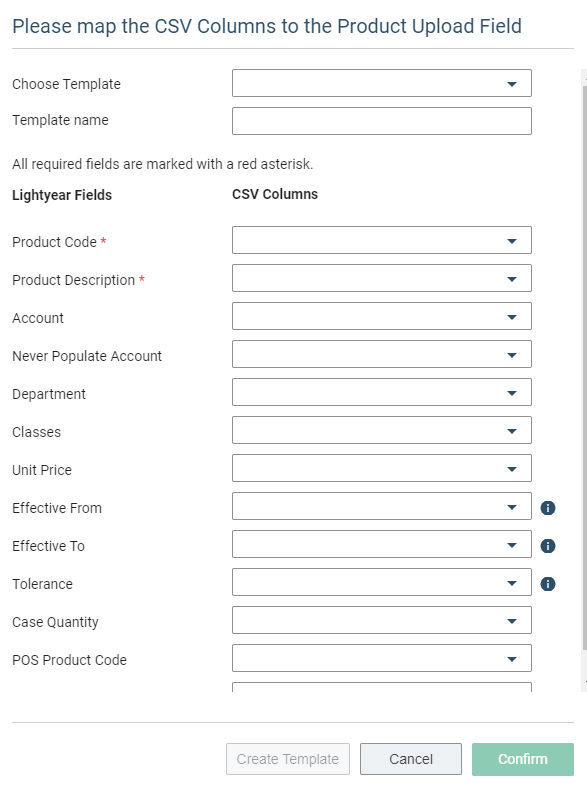The width and height of the screenshot is (587, 809).
Task: Open the Tolerance mapping dropdown
Action: click(x=382, y=583)
